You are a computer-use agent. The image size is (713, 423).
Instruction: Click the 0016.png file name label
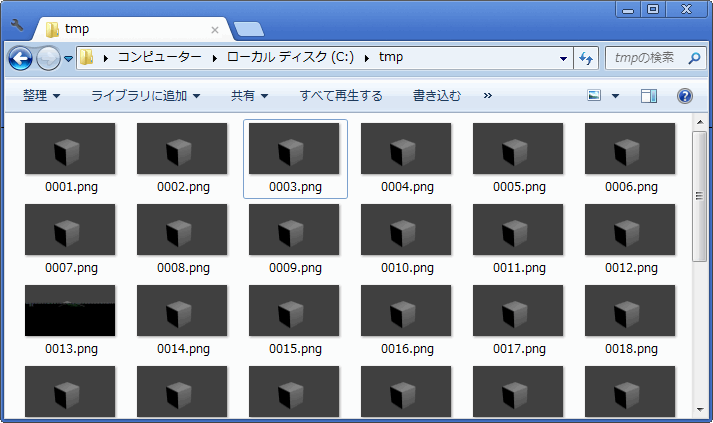click(407, 349)
